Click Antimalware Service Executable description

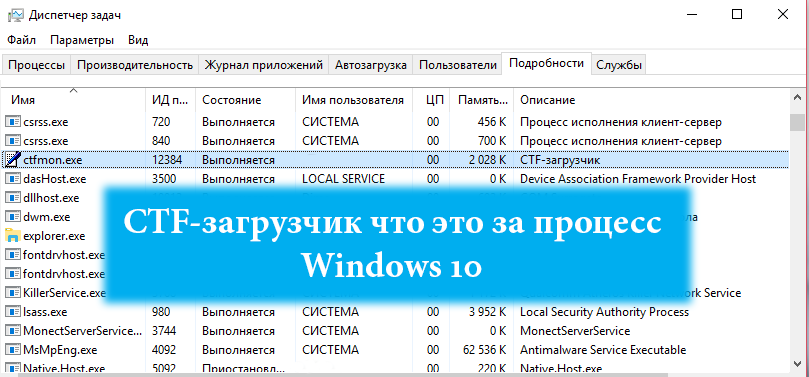(603, 350)
